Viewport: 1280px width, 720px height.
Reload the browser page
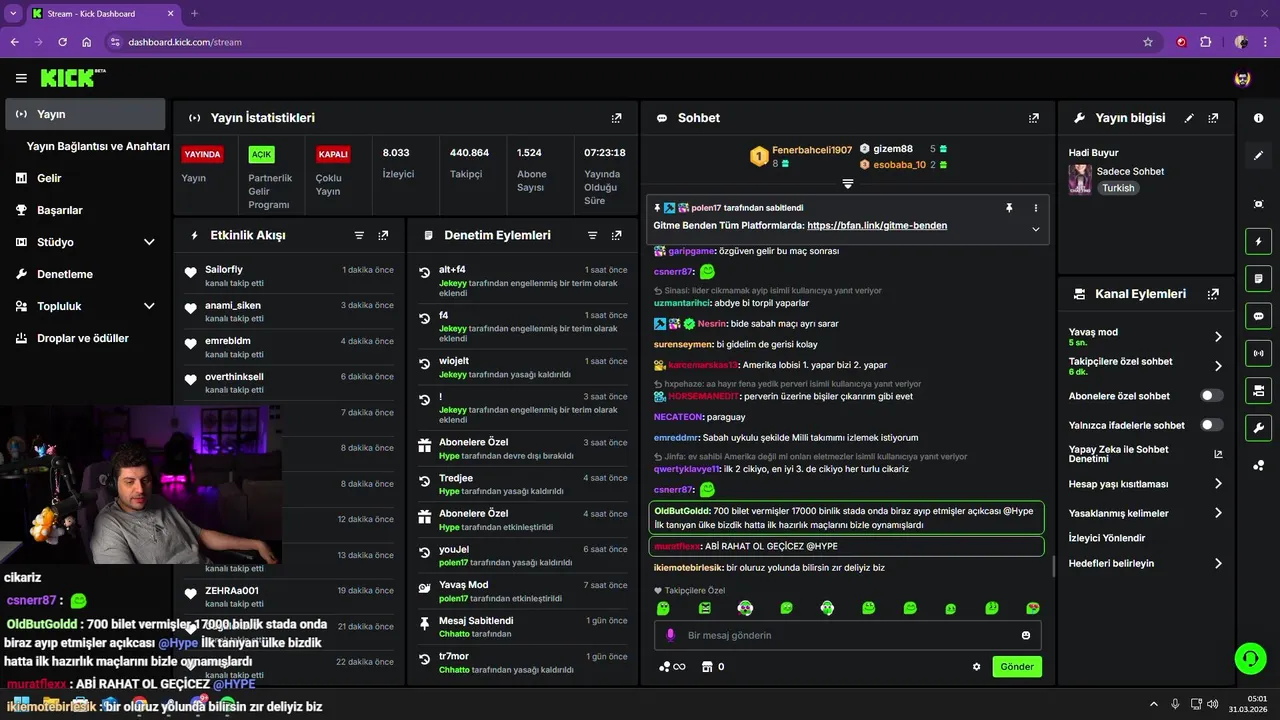(62, 42)
